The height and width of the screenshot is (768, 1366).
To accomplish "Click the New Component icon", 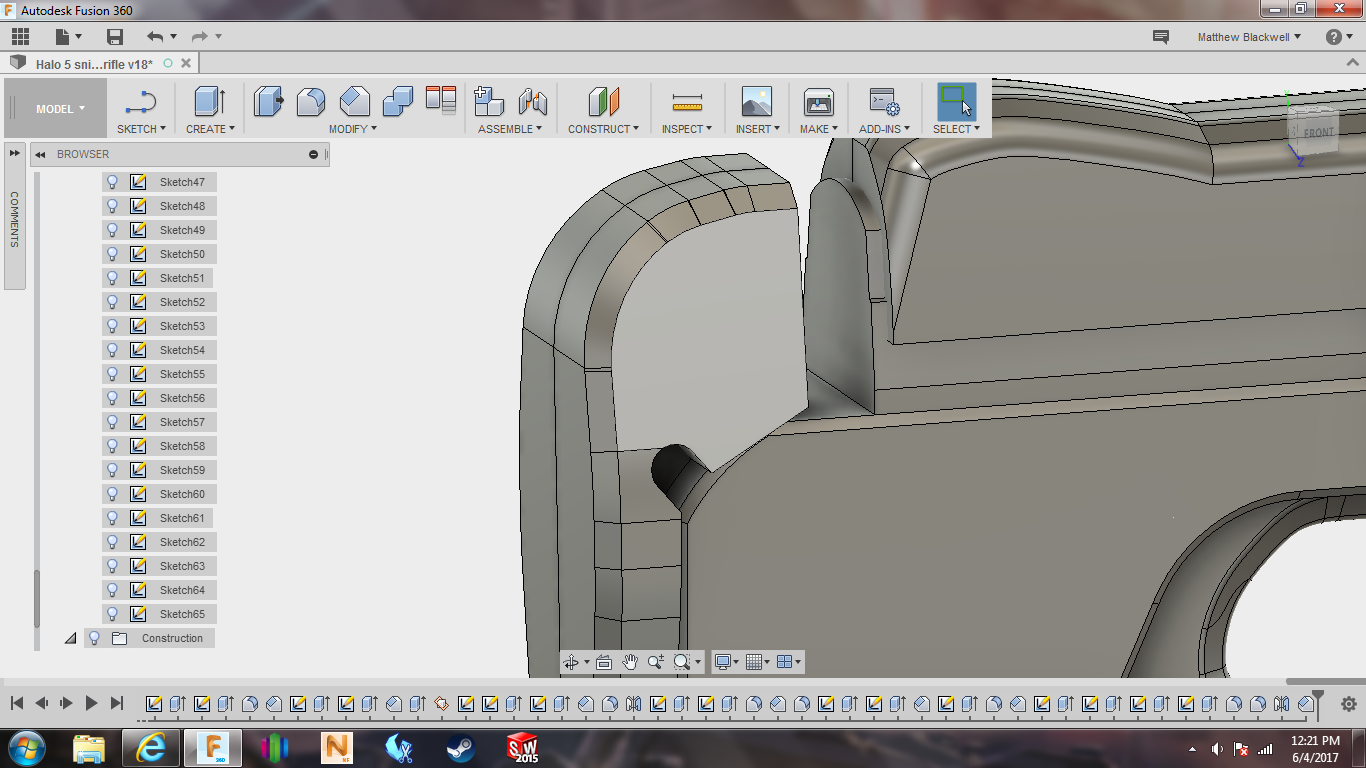I will [489, 102].
